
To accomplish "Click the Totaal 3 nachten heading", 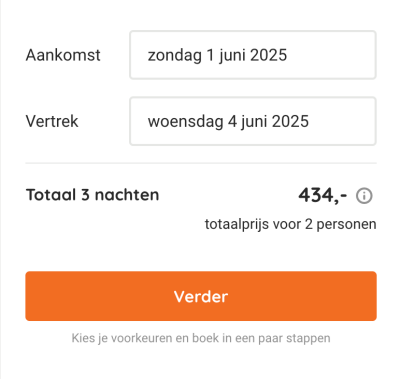I will point(92,195).
